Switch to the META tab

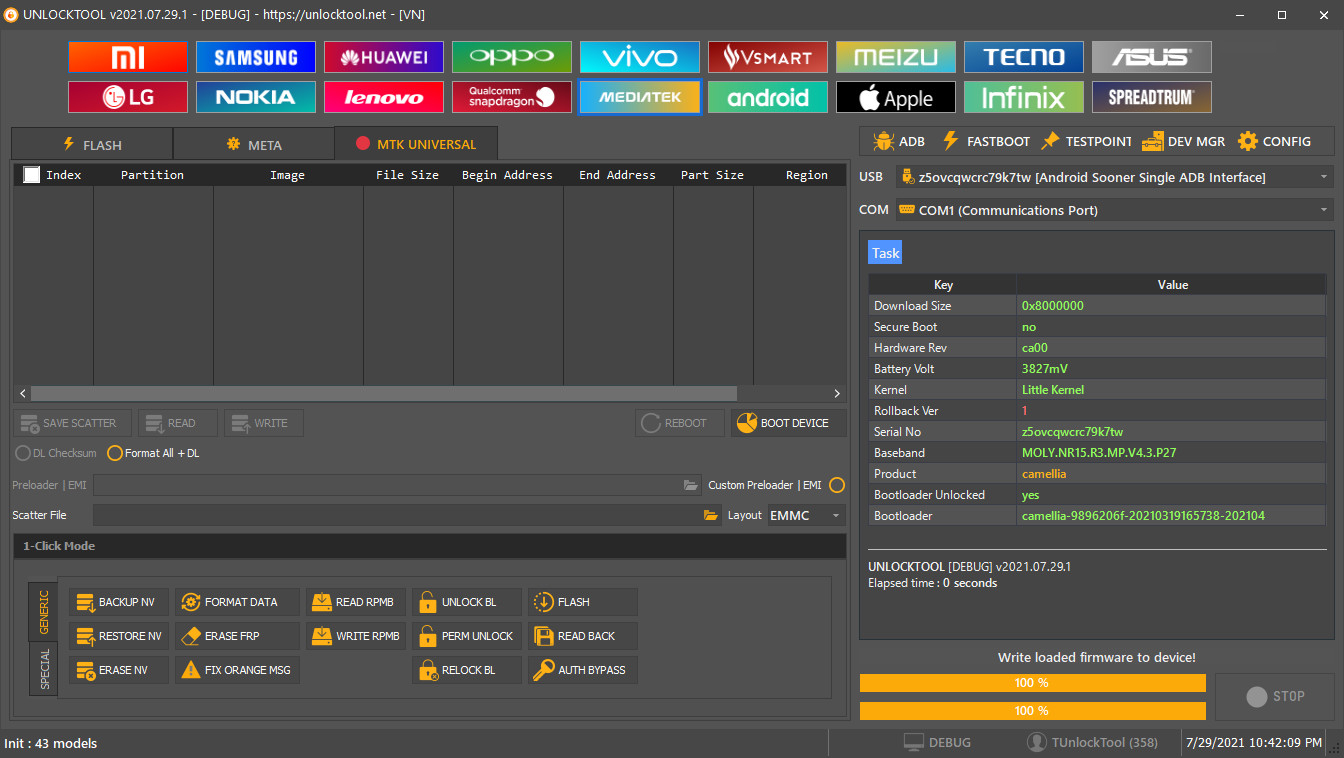(x=254, y=144)
